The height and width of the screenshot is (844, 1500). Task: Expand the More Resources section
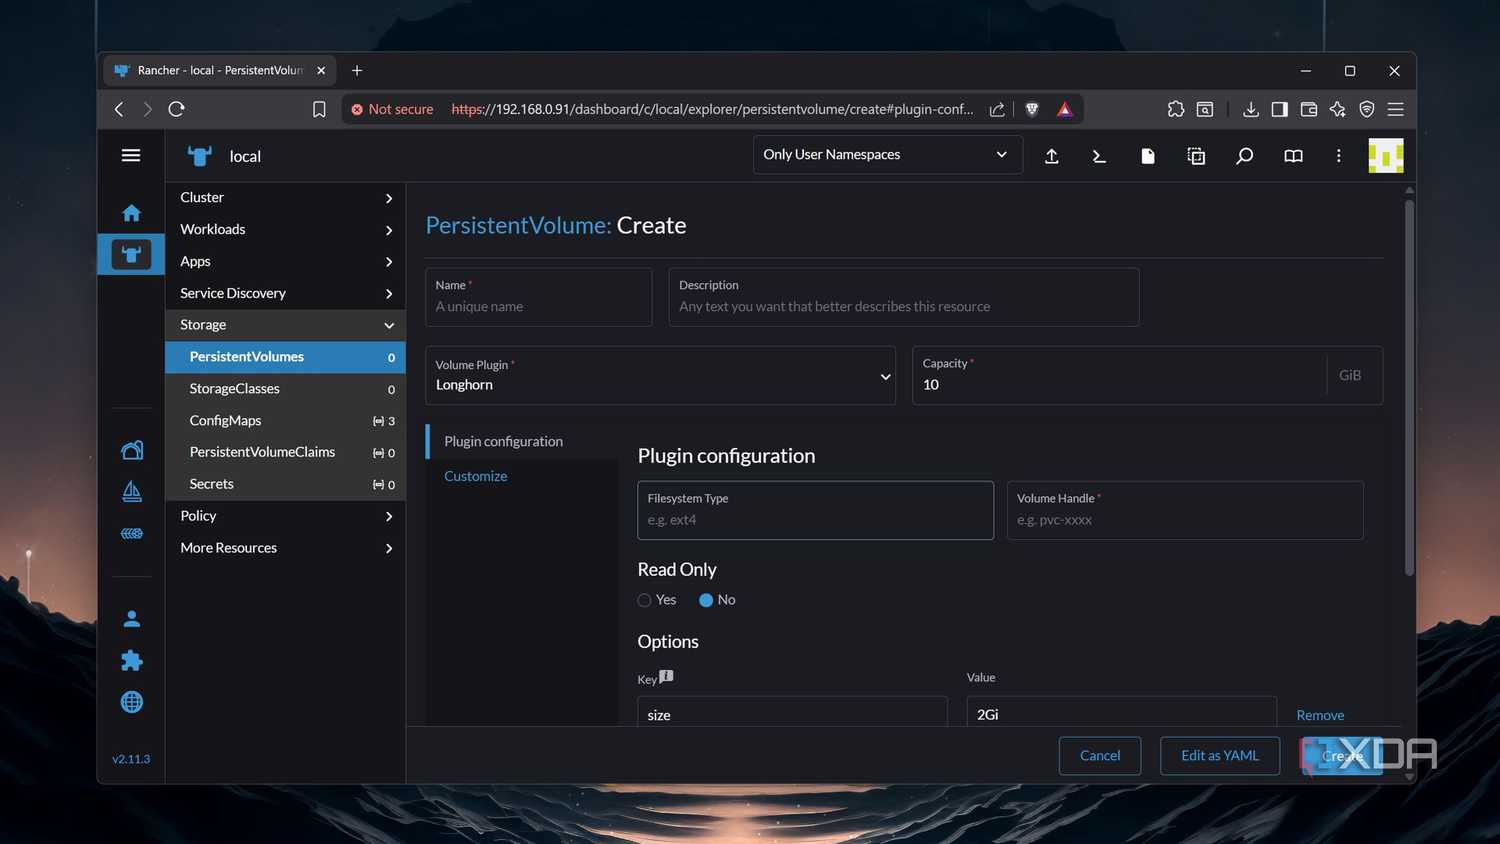click(x=285, y=548)
